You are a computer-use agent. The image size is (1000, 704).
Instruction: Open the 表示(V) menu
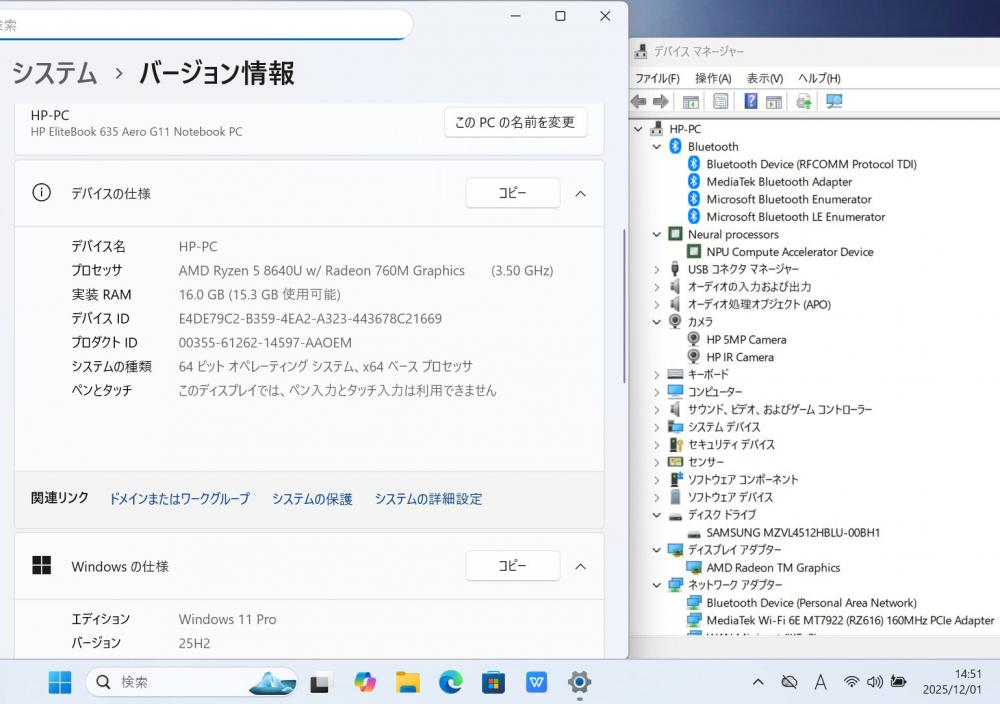[x=764, y=78]
